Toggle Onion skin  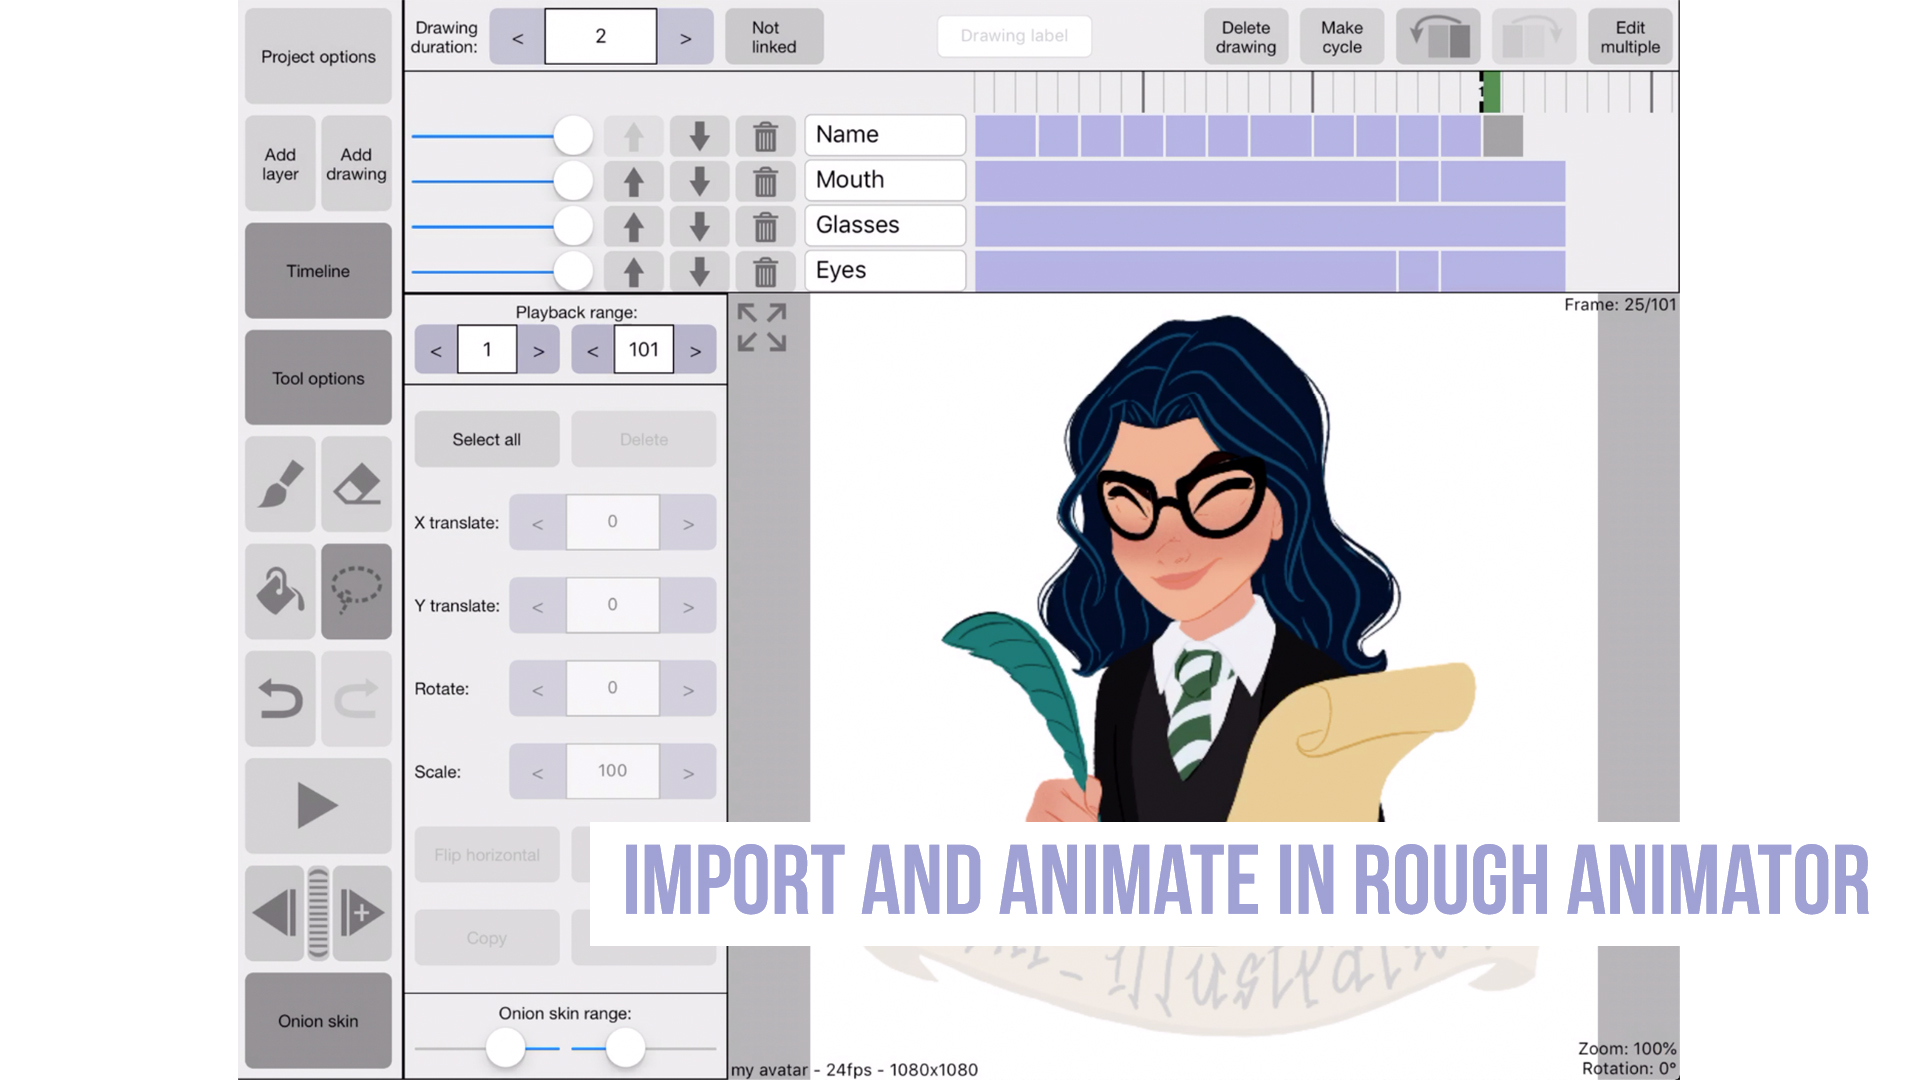(x=318, y=1021)
